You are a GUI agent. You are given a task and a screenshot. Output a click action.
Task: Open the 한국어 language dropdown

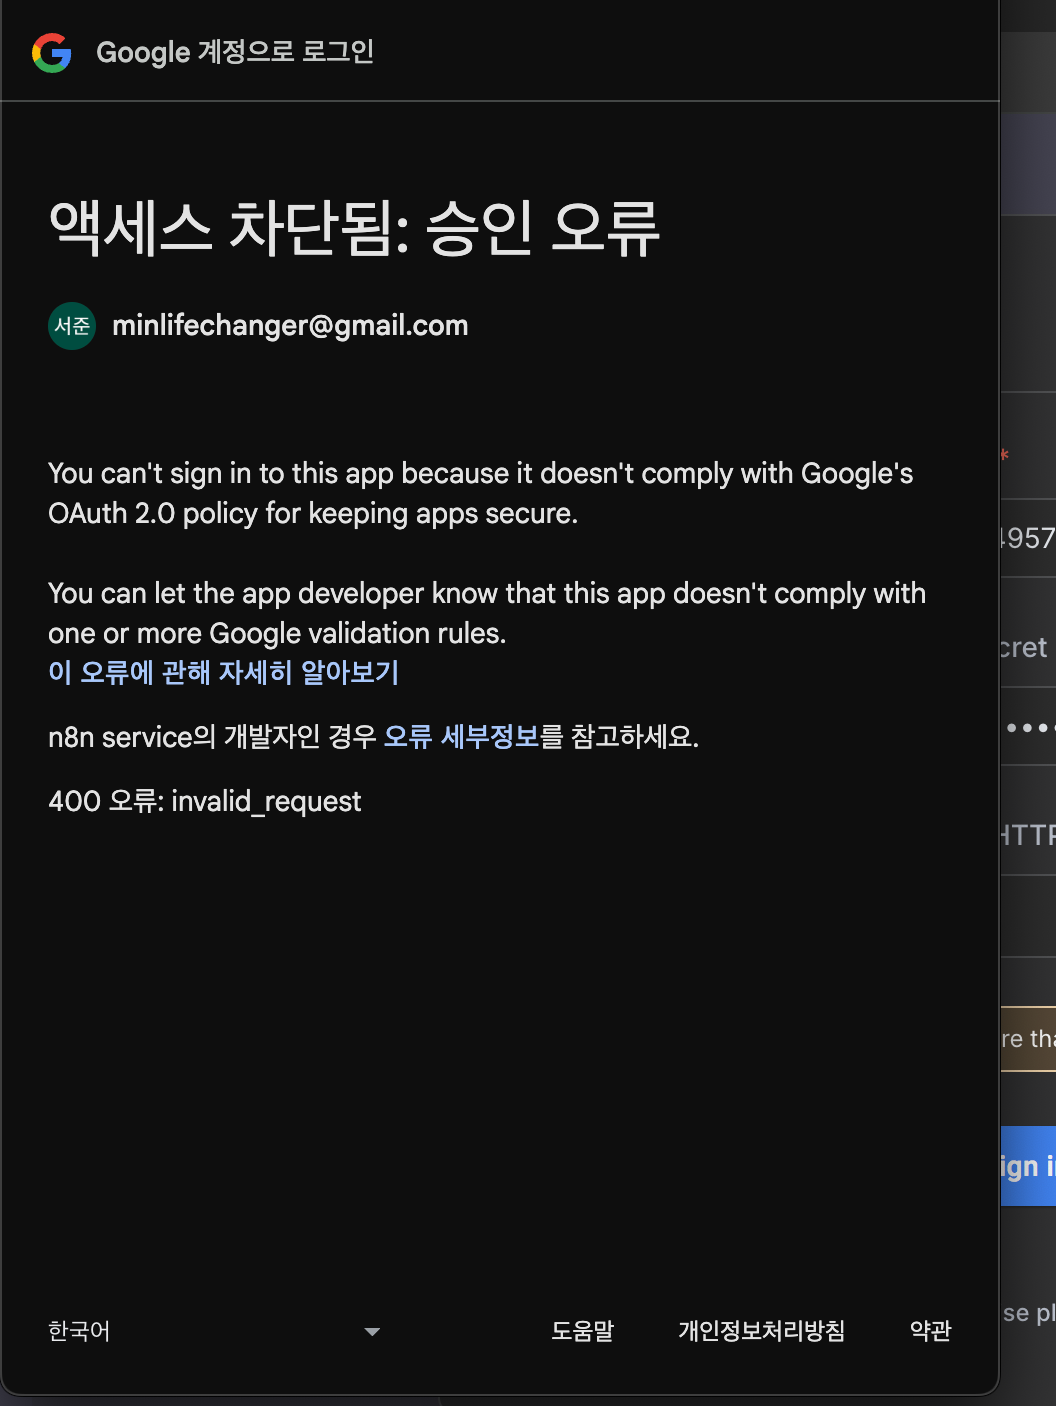pos(215,1331)
